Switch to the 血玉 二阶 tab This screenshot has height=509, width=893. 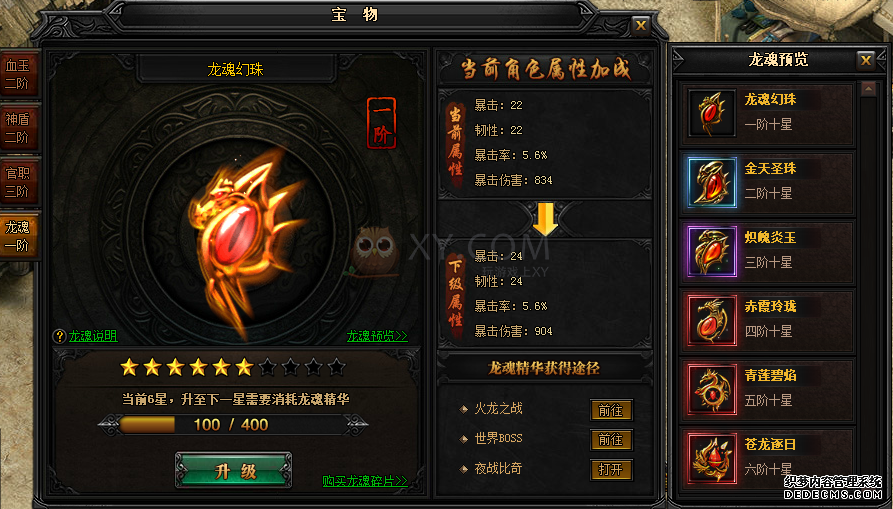click(x=18, y=75)
